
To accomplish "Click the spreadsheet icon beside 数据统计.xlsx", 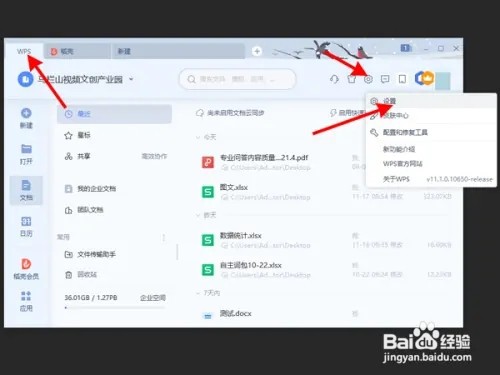I will (x=208, y=240).
